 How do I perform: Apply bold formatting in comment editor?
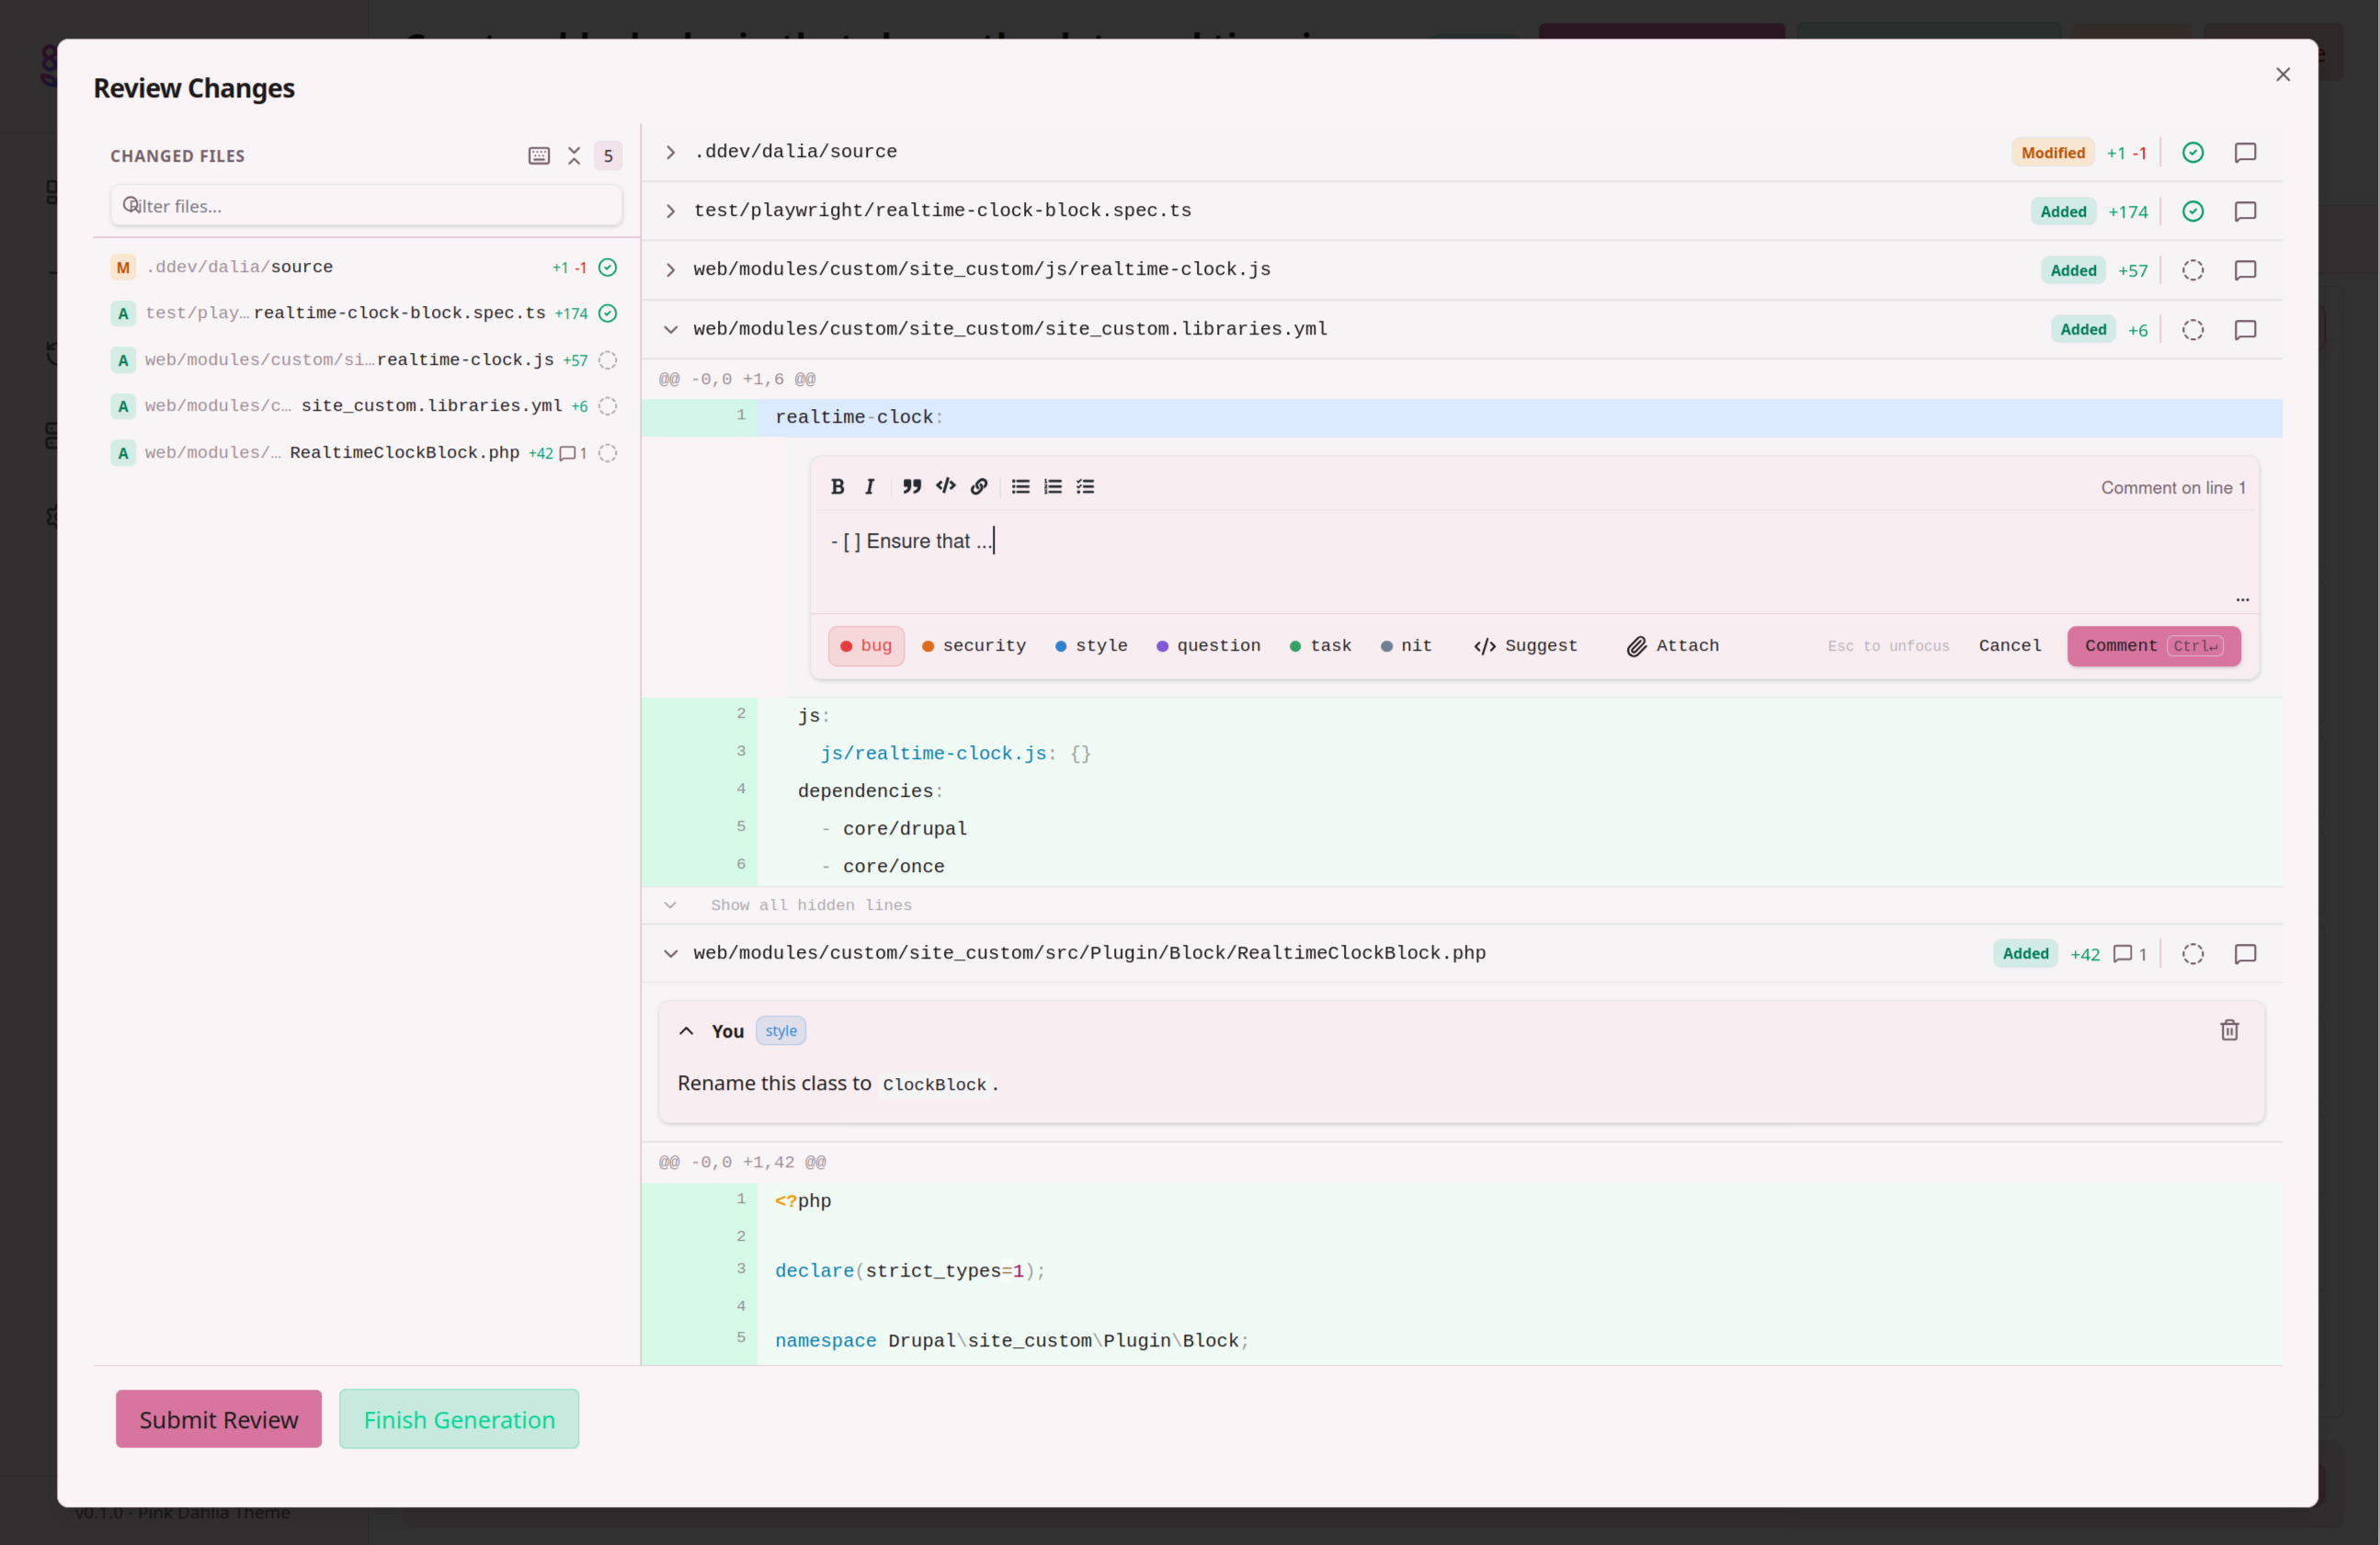tap(837, 487)
